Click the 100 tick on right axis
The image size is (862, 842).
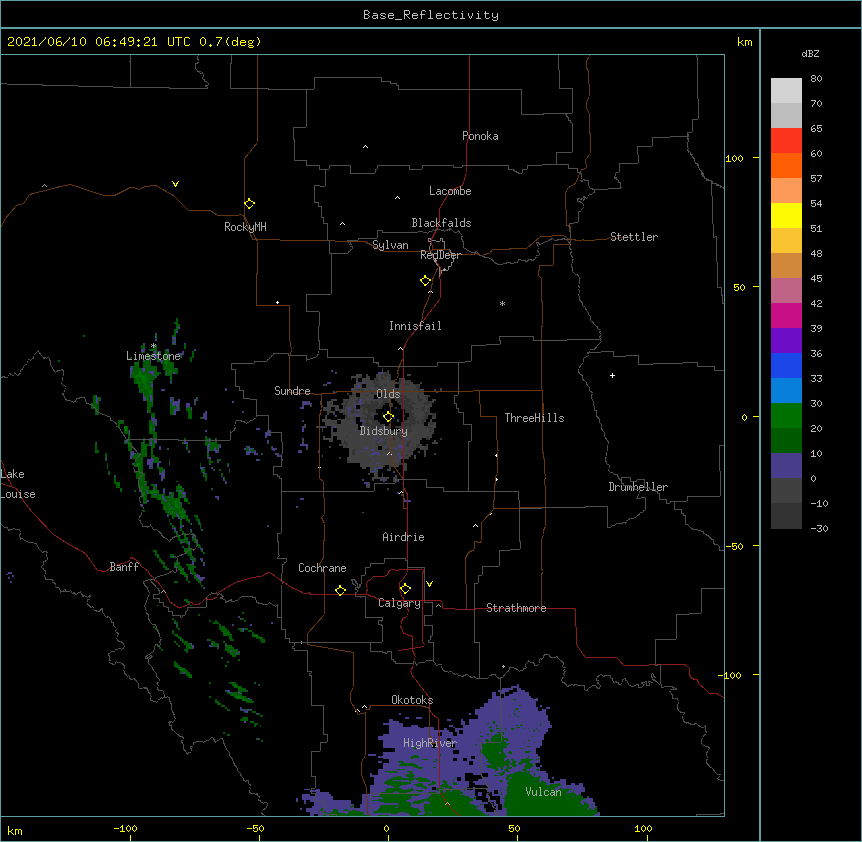(x=734, y=158)
